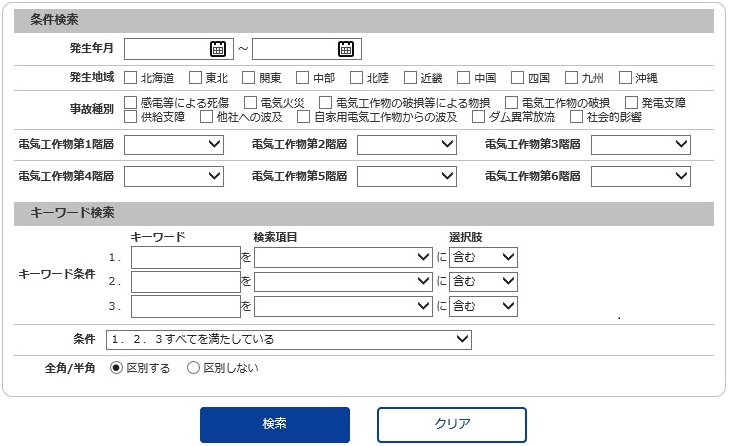Tick 感電等による死傷 accident type
This screenshot has width=729, height=446.
pos(131,102)
